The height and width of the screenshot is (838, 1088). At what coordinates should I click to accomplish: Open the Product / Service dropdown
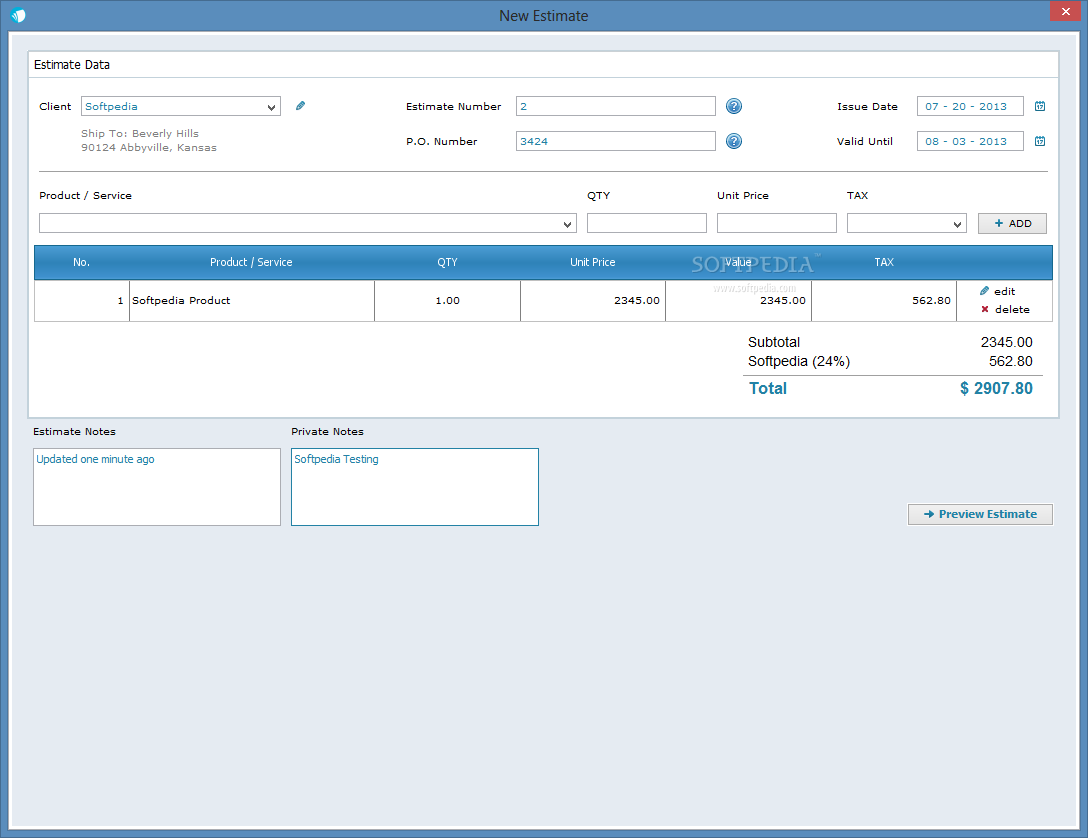point(567,224)
